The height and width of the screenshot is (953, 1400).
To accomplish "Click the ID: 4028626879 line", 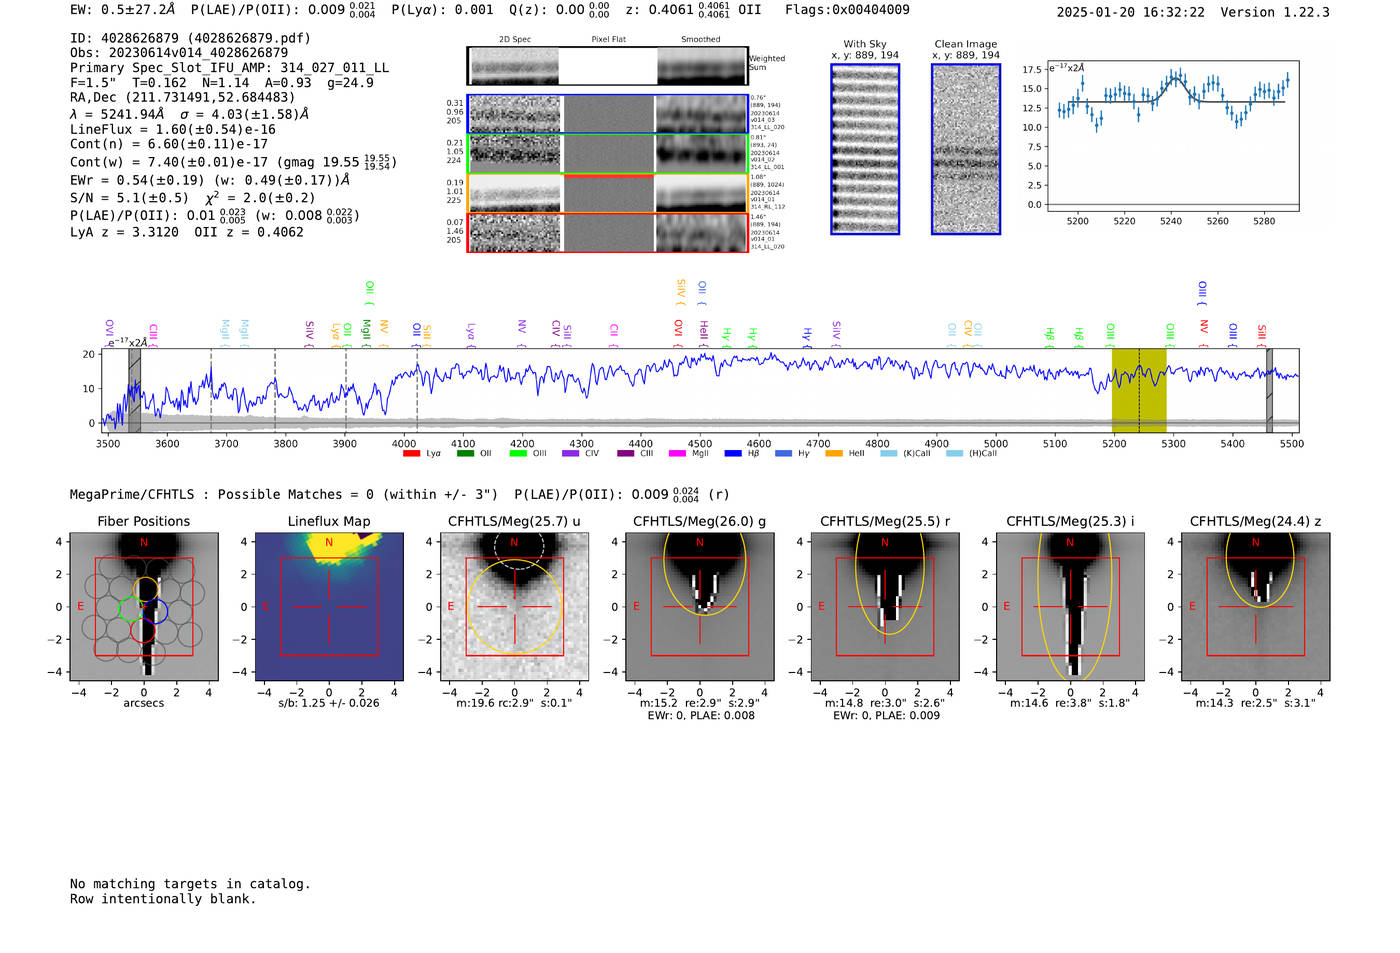I will [x=190, y=38].
